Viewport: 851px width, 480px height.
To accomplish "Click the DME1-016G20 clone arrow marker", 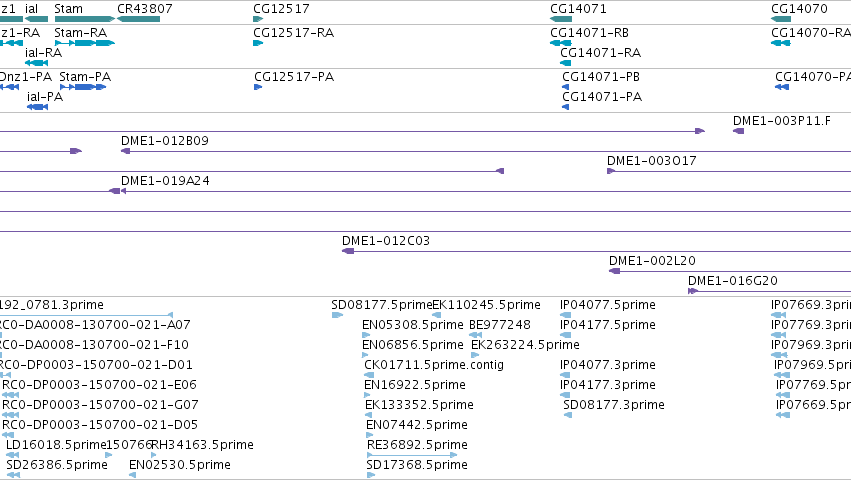I will pos(693,291).
